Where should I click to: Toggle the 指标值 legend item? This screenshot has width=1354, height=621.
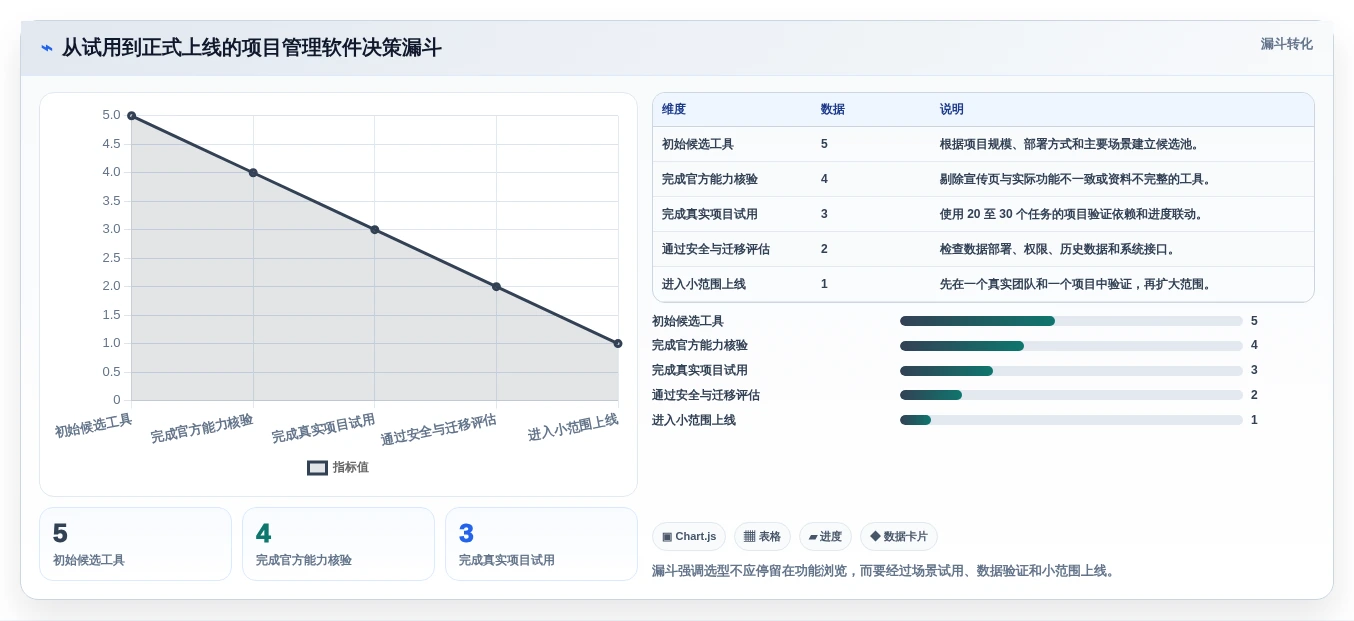[338, 467]
